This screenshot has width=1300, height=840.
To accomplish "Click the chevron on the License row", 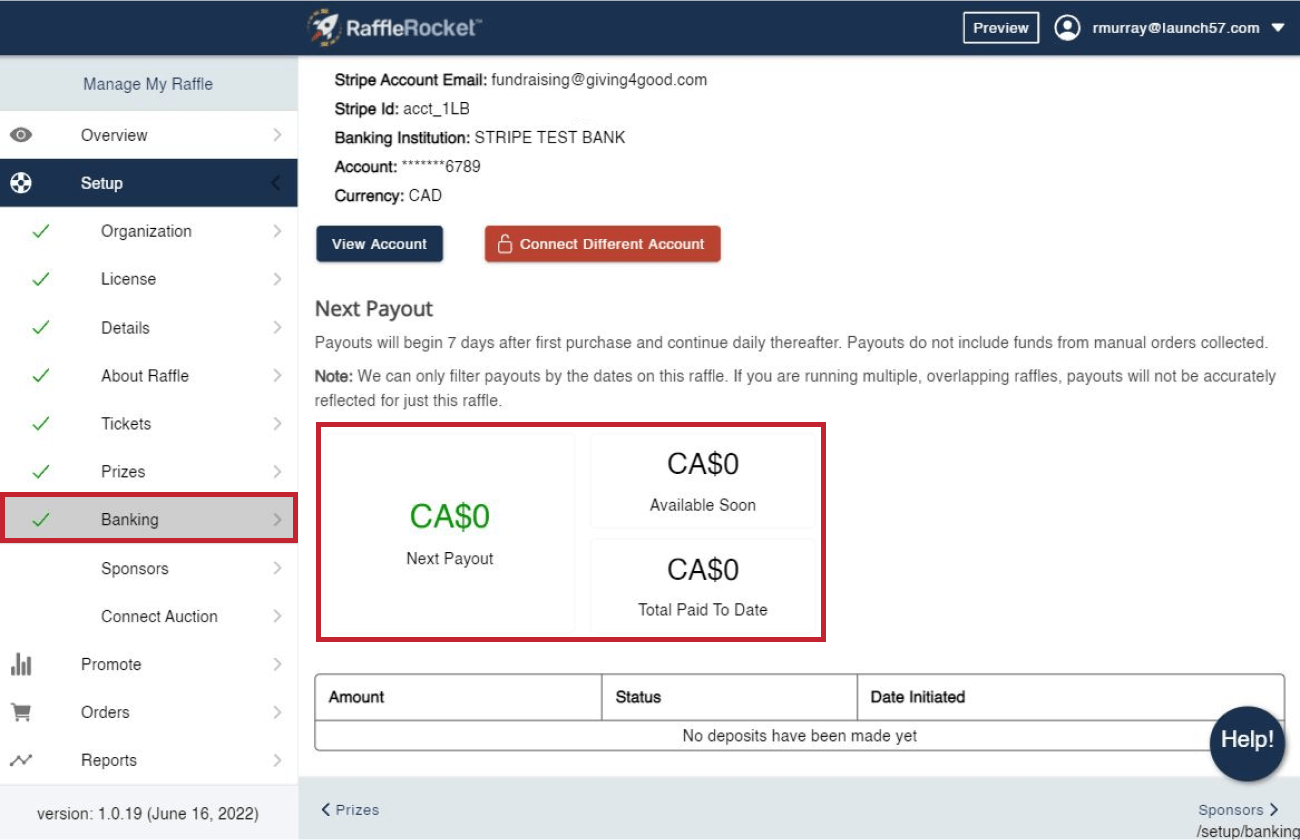I will coord(277,279).
